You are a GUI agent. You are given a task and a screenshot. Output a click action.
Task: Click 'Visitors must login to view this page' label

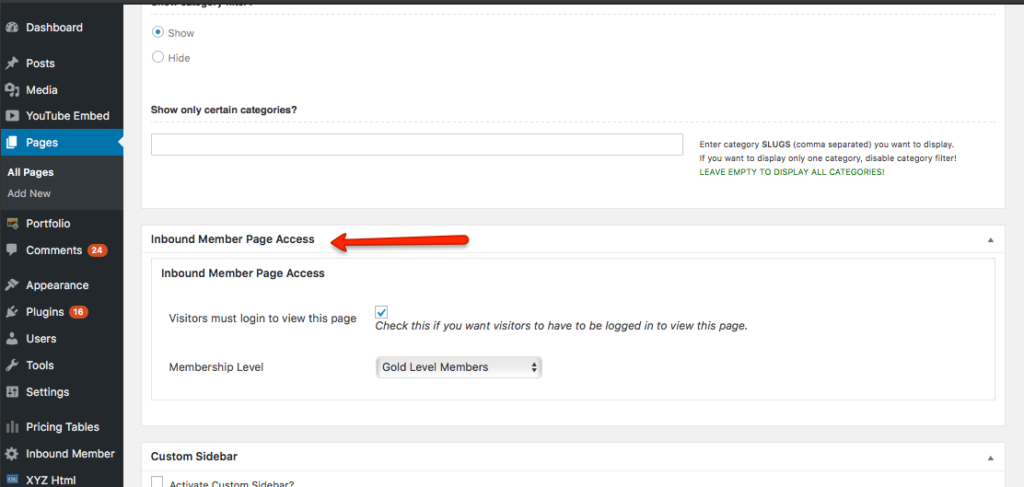(x=263, y=319)
